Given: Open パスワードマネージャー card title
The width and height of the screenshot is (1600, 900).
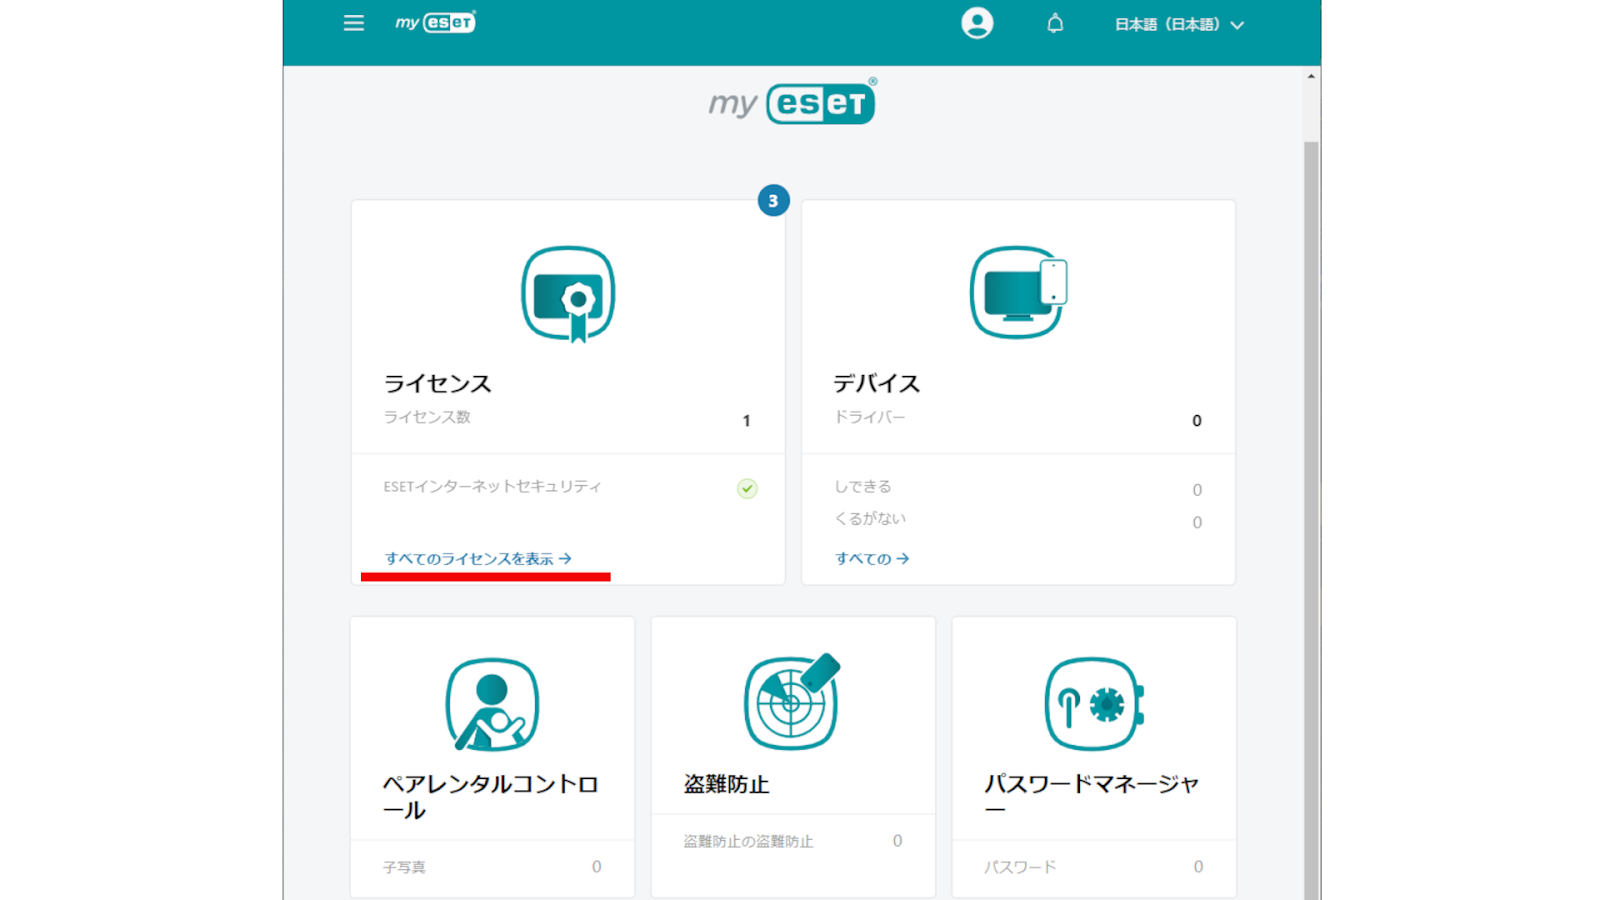Looking at the screenshot, I should 1091,797.
